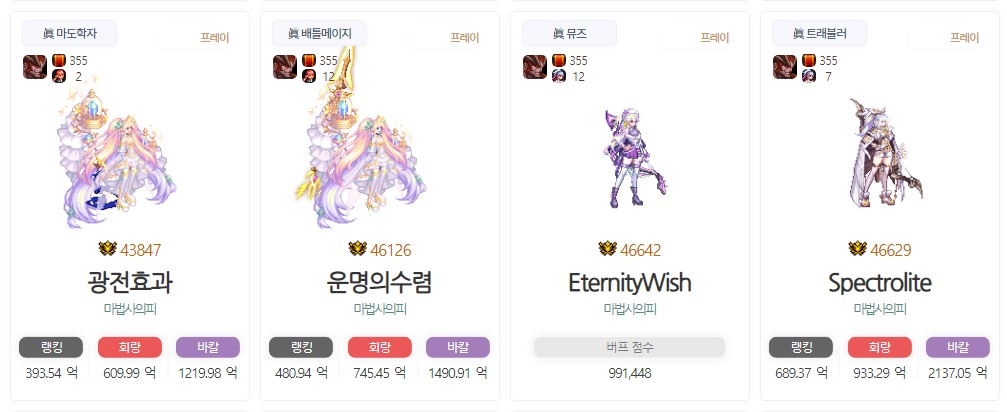Select the 眞 배틀메이지 class tag
Screen dimensions: 1007x412
click(319, 33)
